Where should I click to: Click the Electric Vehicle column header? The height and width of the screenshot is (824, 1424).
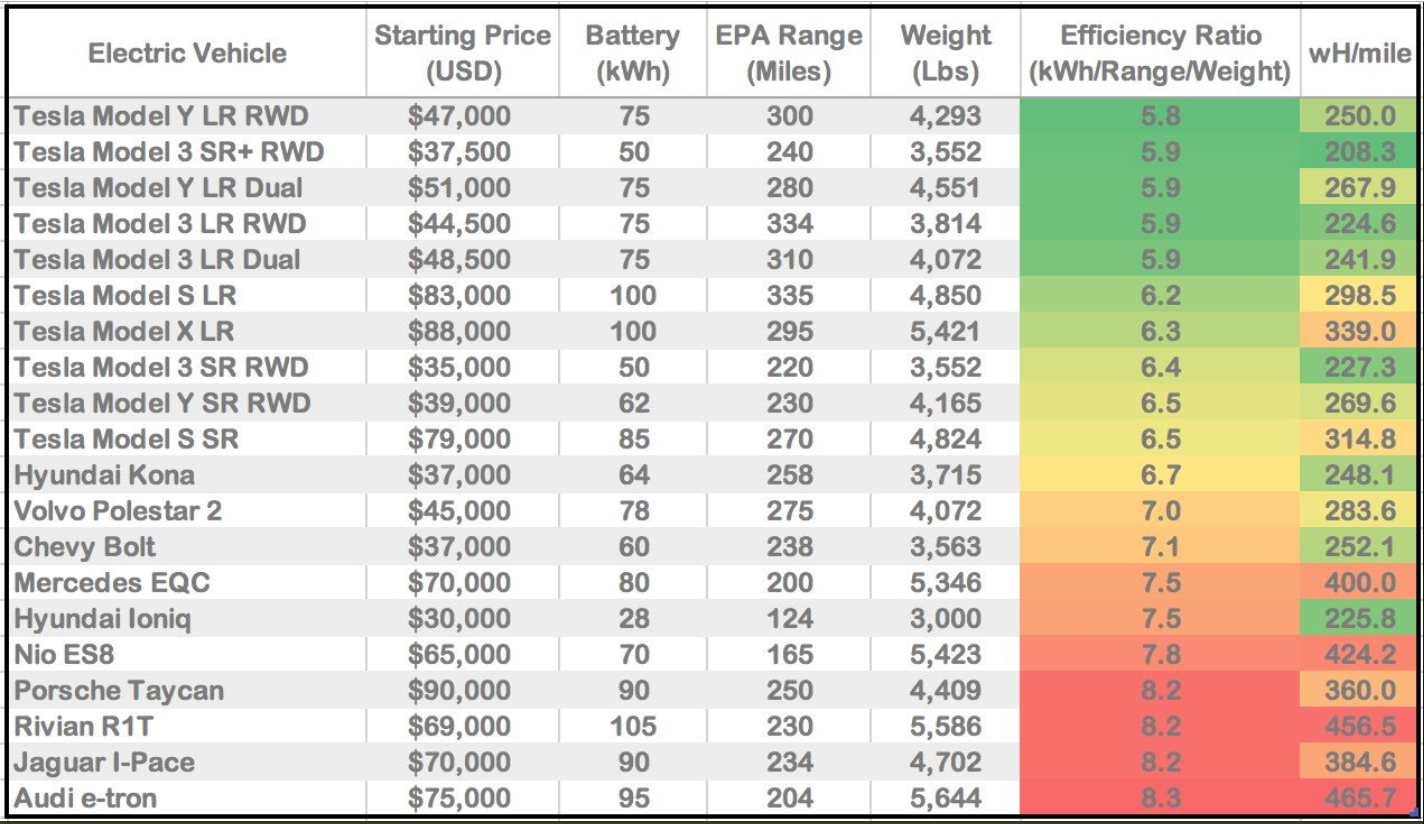pyautogui.click(x=188, y=53)
